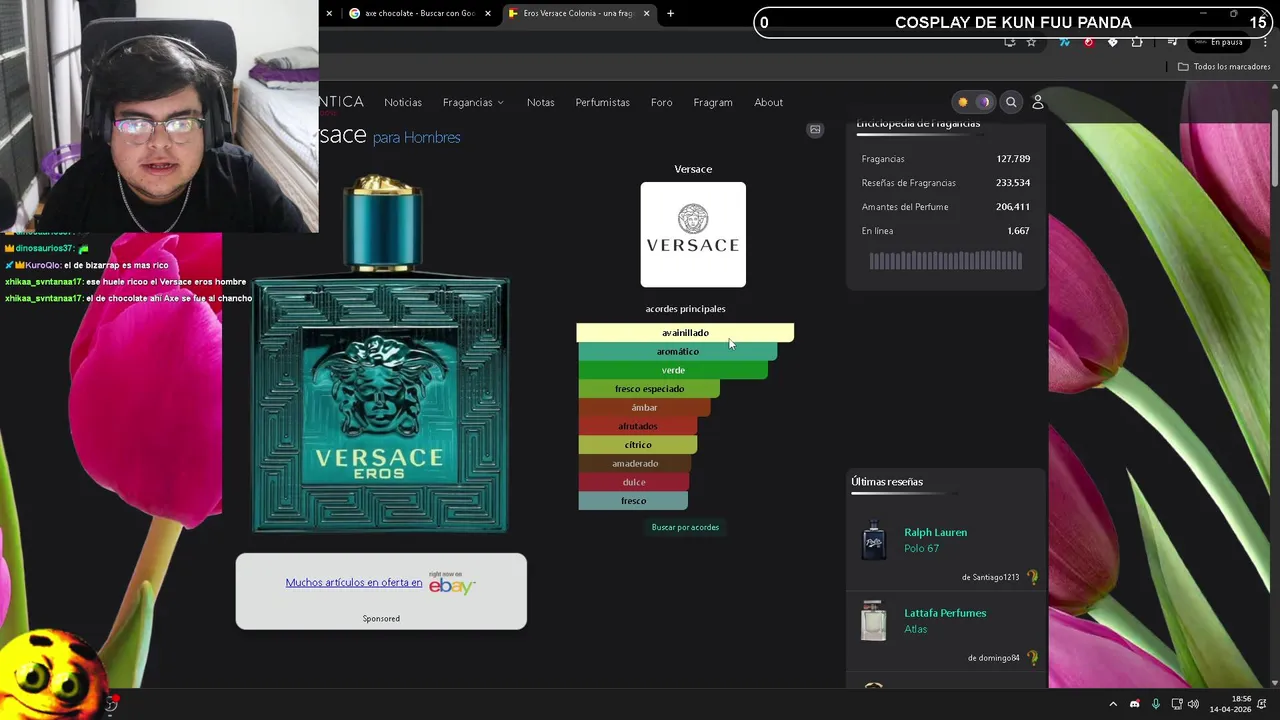The image size is (1280, 720).
Task: Click the para Hombres link
Action: point(416,138)
